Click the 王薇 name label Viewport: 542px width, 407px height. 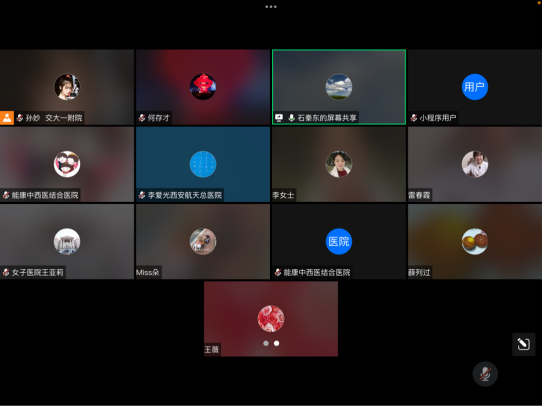point(212,350)
